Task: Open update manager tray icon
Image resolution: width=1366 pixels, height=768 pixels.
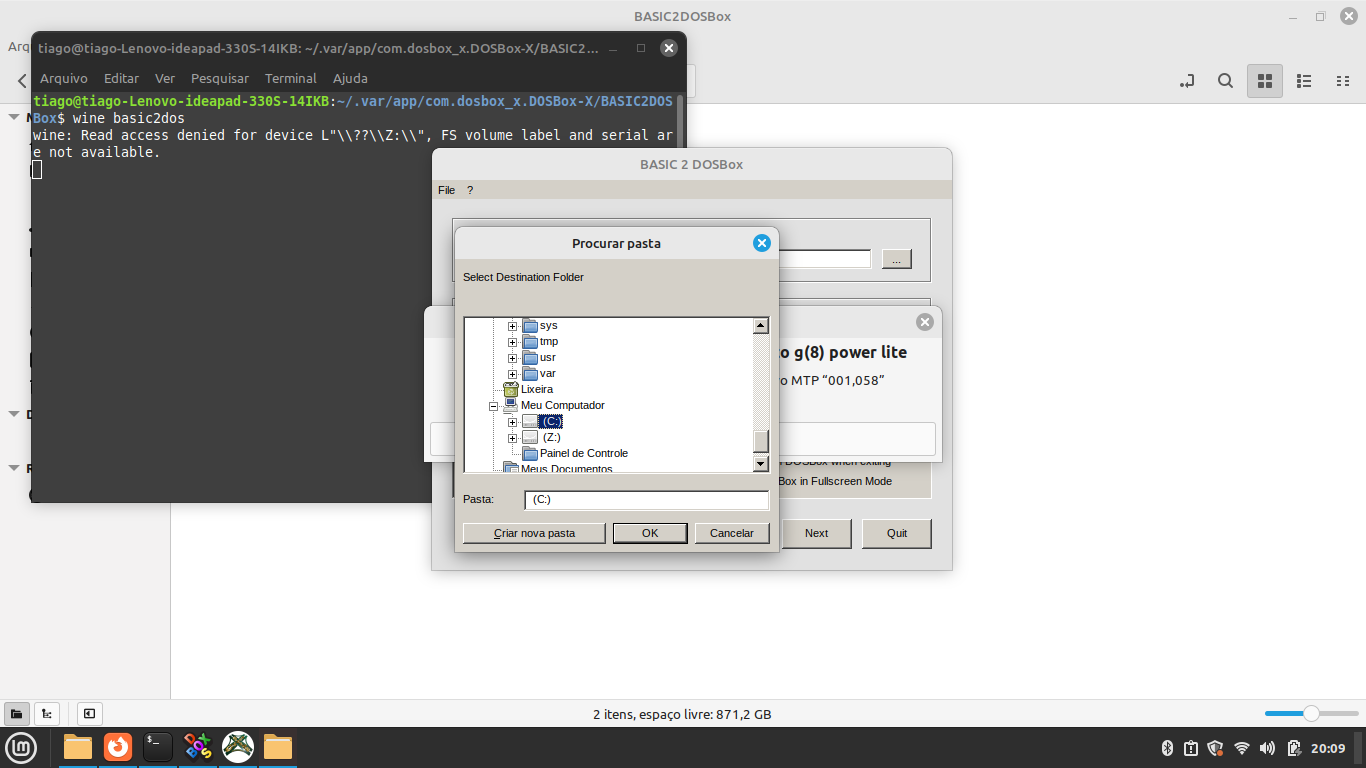Action: click(1191, 748)
